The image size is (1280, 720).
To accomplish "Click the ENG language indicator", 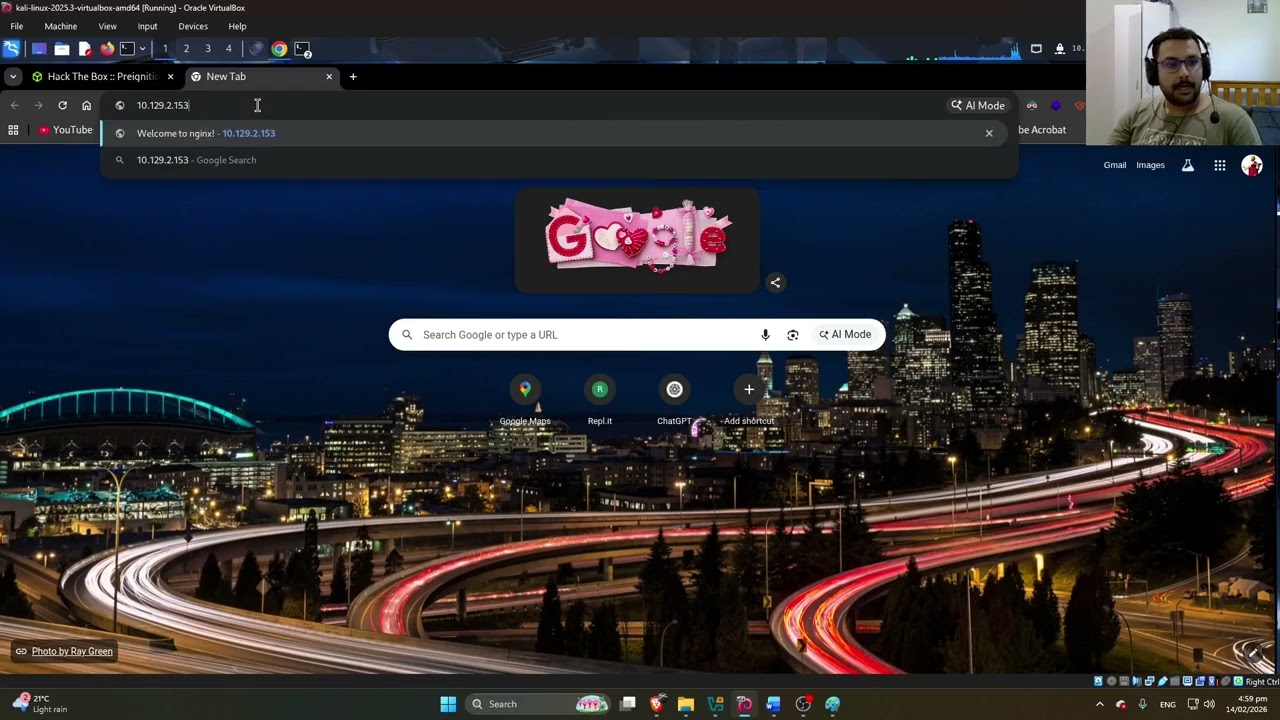I will tap(1168, 704).
